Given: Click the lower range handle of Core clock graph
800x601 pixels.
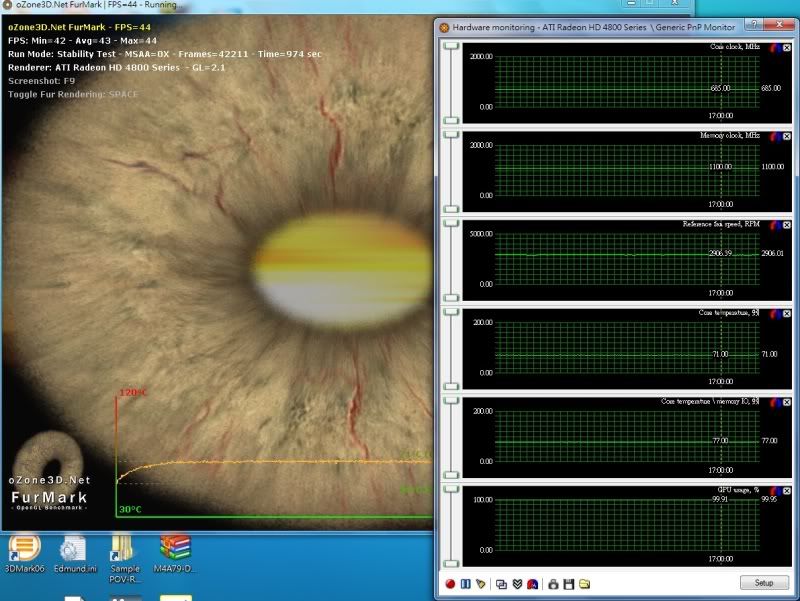Looking at the screenshot, I should [x=451, y=120].
